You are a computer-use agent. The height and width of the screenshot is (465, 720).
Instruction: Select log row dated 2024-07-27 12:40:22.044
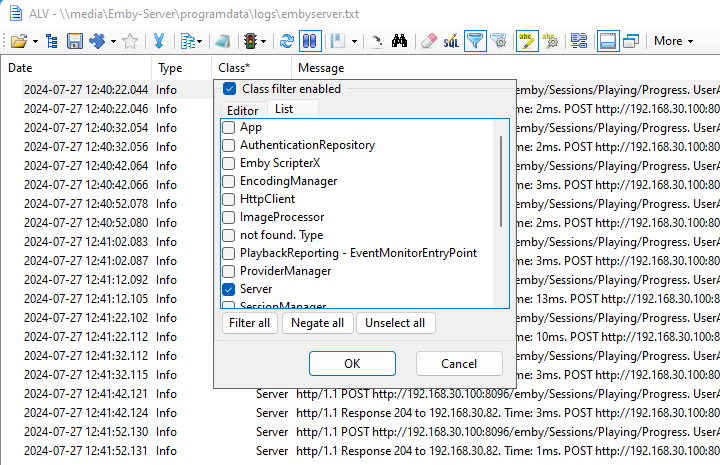point(86,90)
